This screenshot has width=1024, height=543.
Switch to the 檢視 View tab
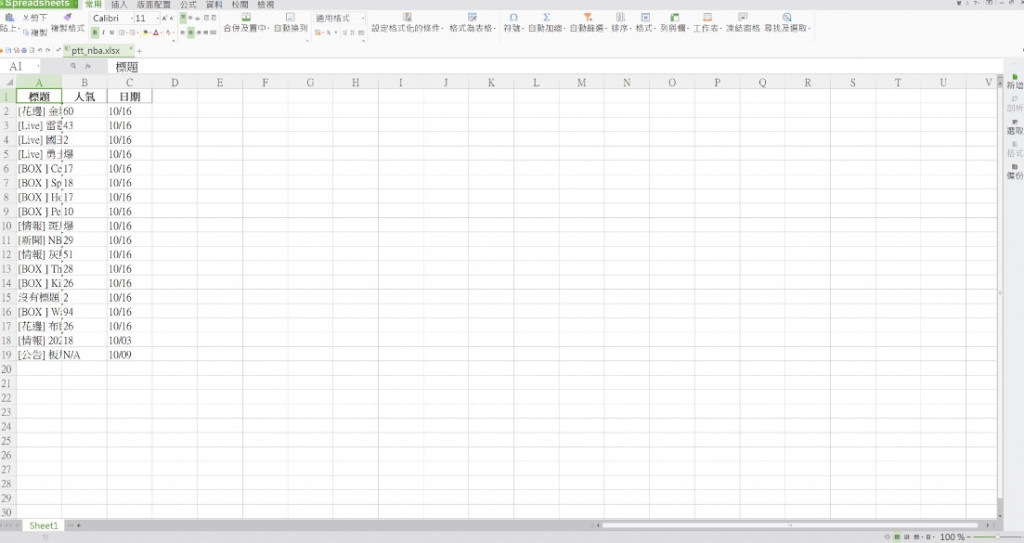coord(266,5)
